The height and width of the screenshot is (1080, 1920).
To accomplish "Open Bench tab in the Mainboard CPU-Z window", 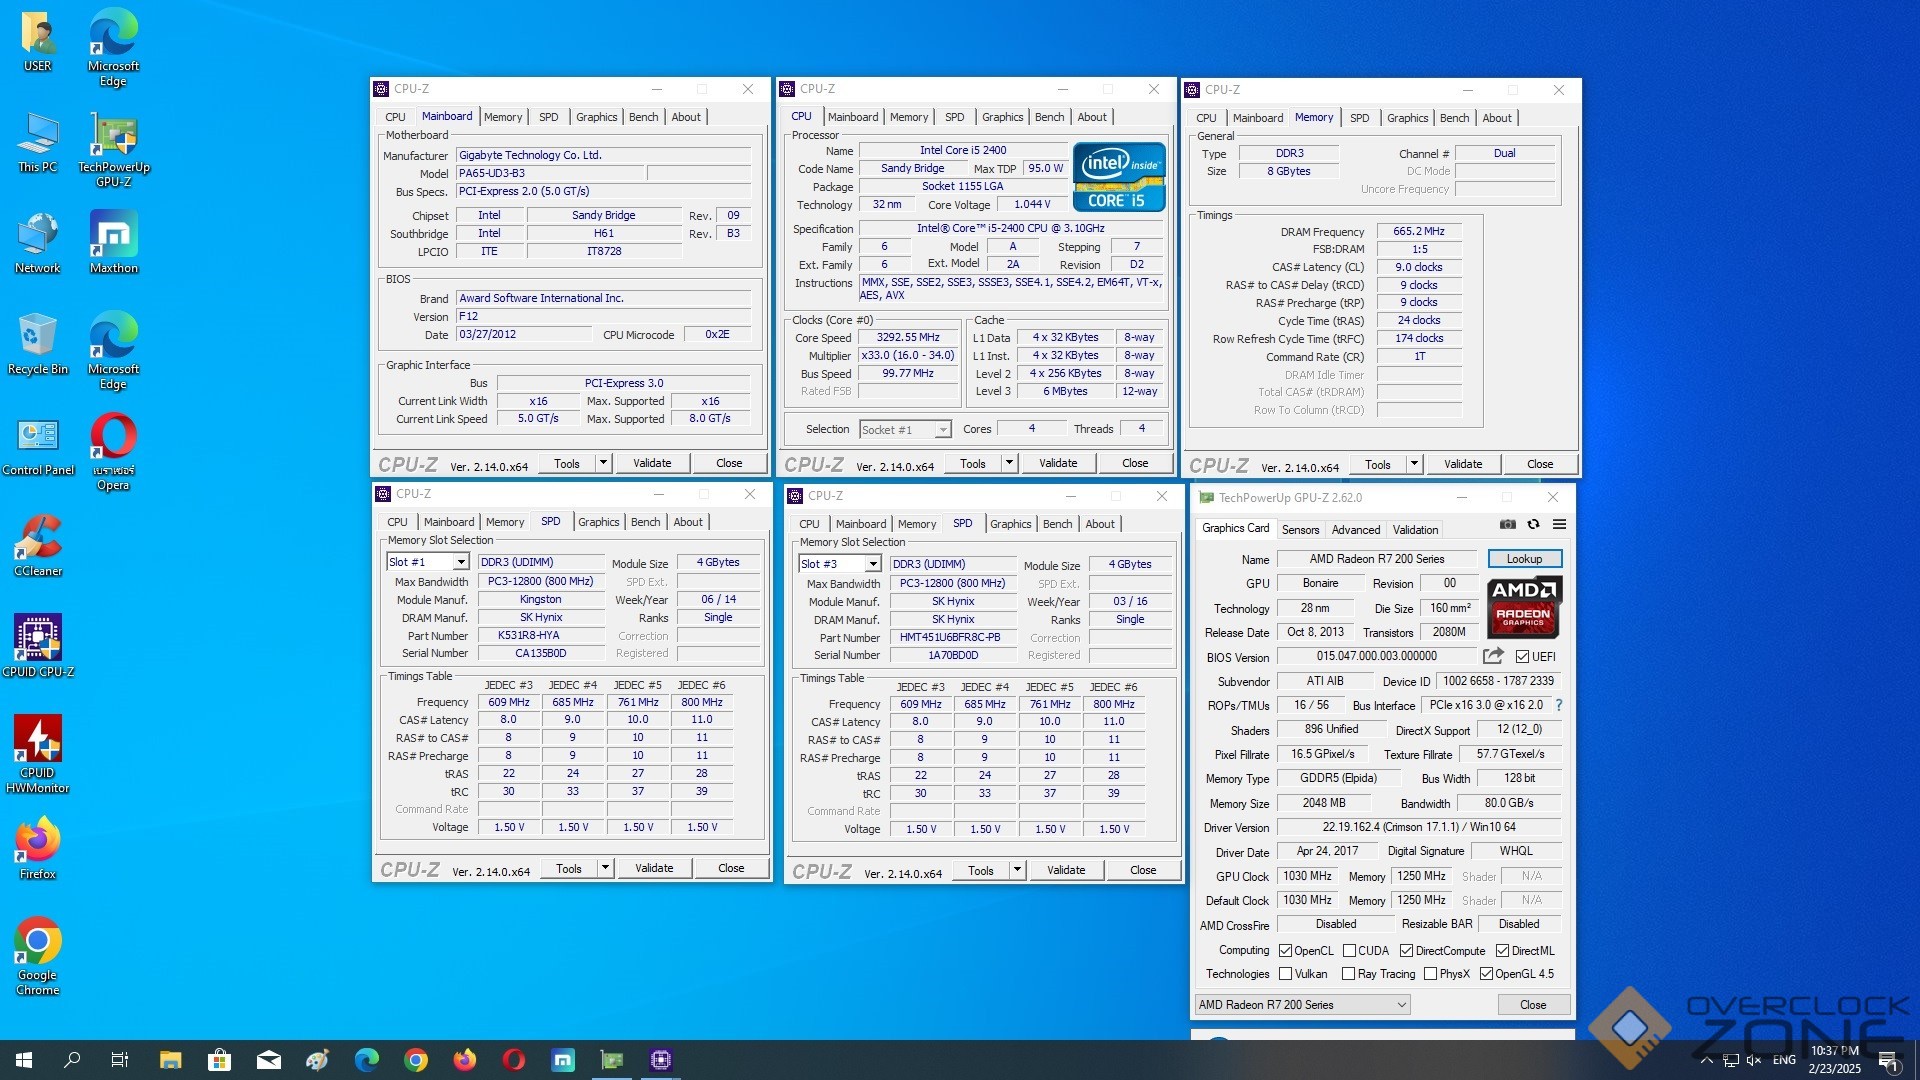I will pos(643,117).
